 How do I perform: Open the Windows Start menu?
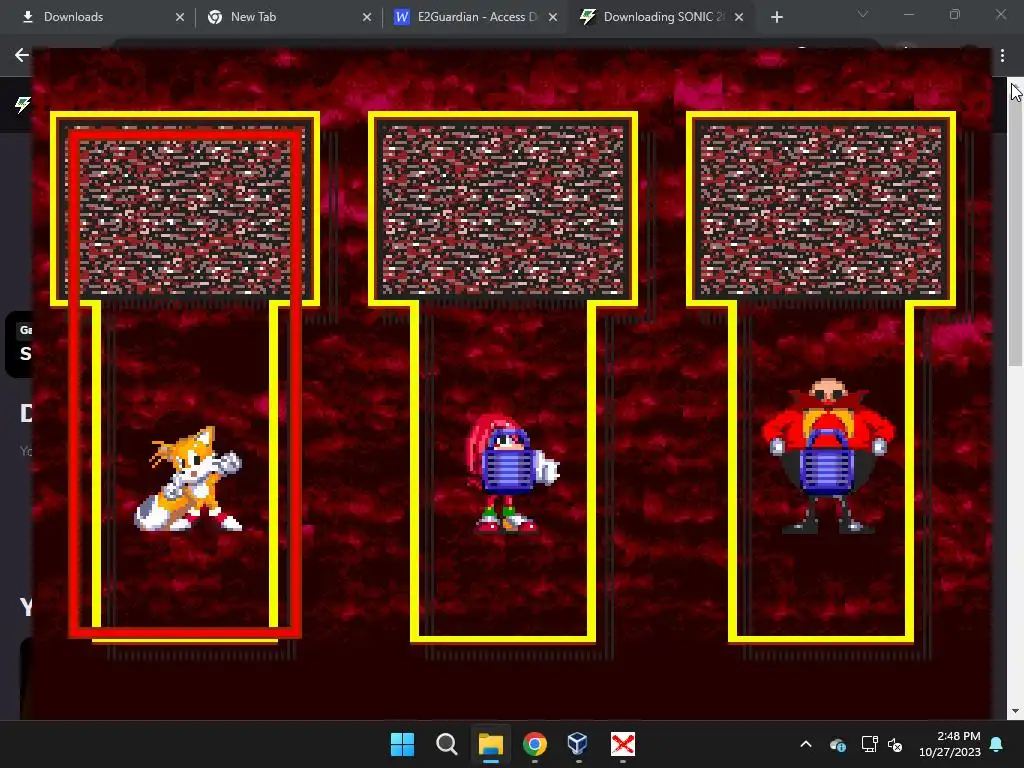[x=402, y=744]
